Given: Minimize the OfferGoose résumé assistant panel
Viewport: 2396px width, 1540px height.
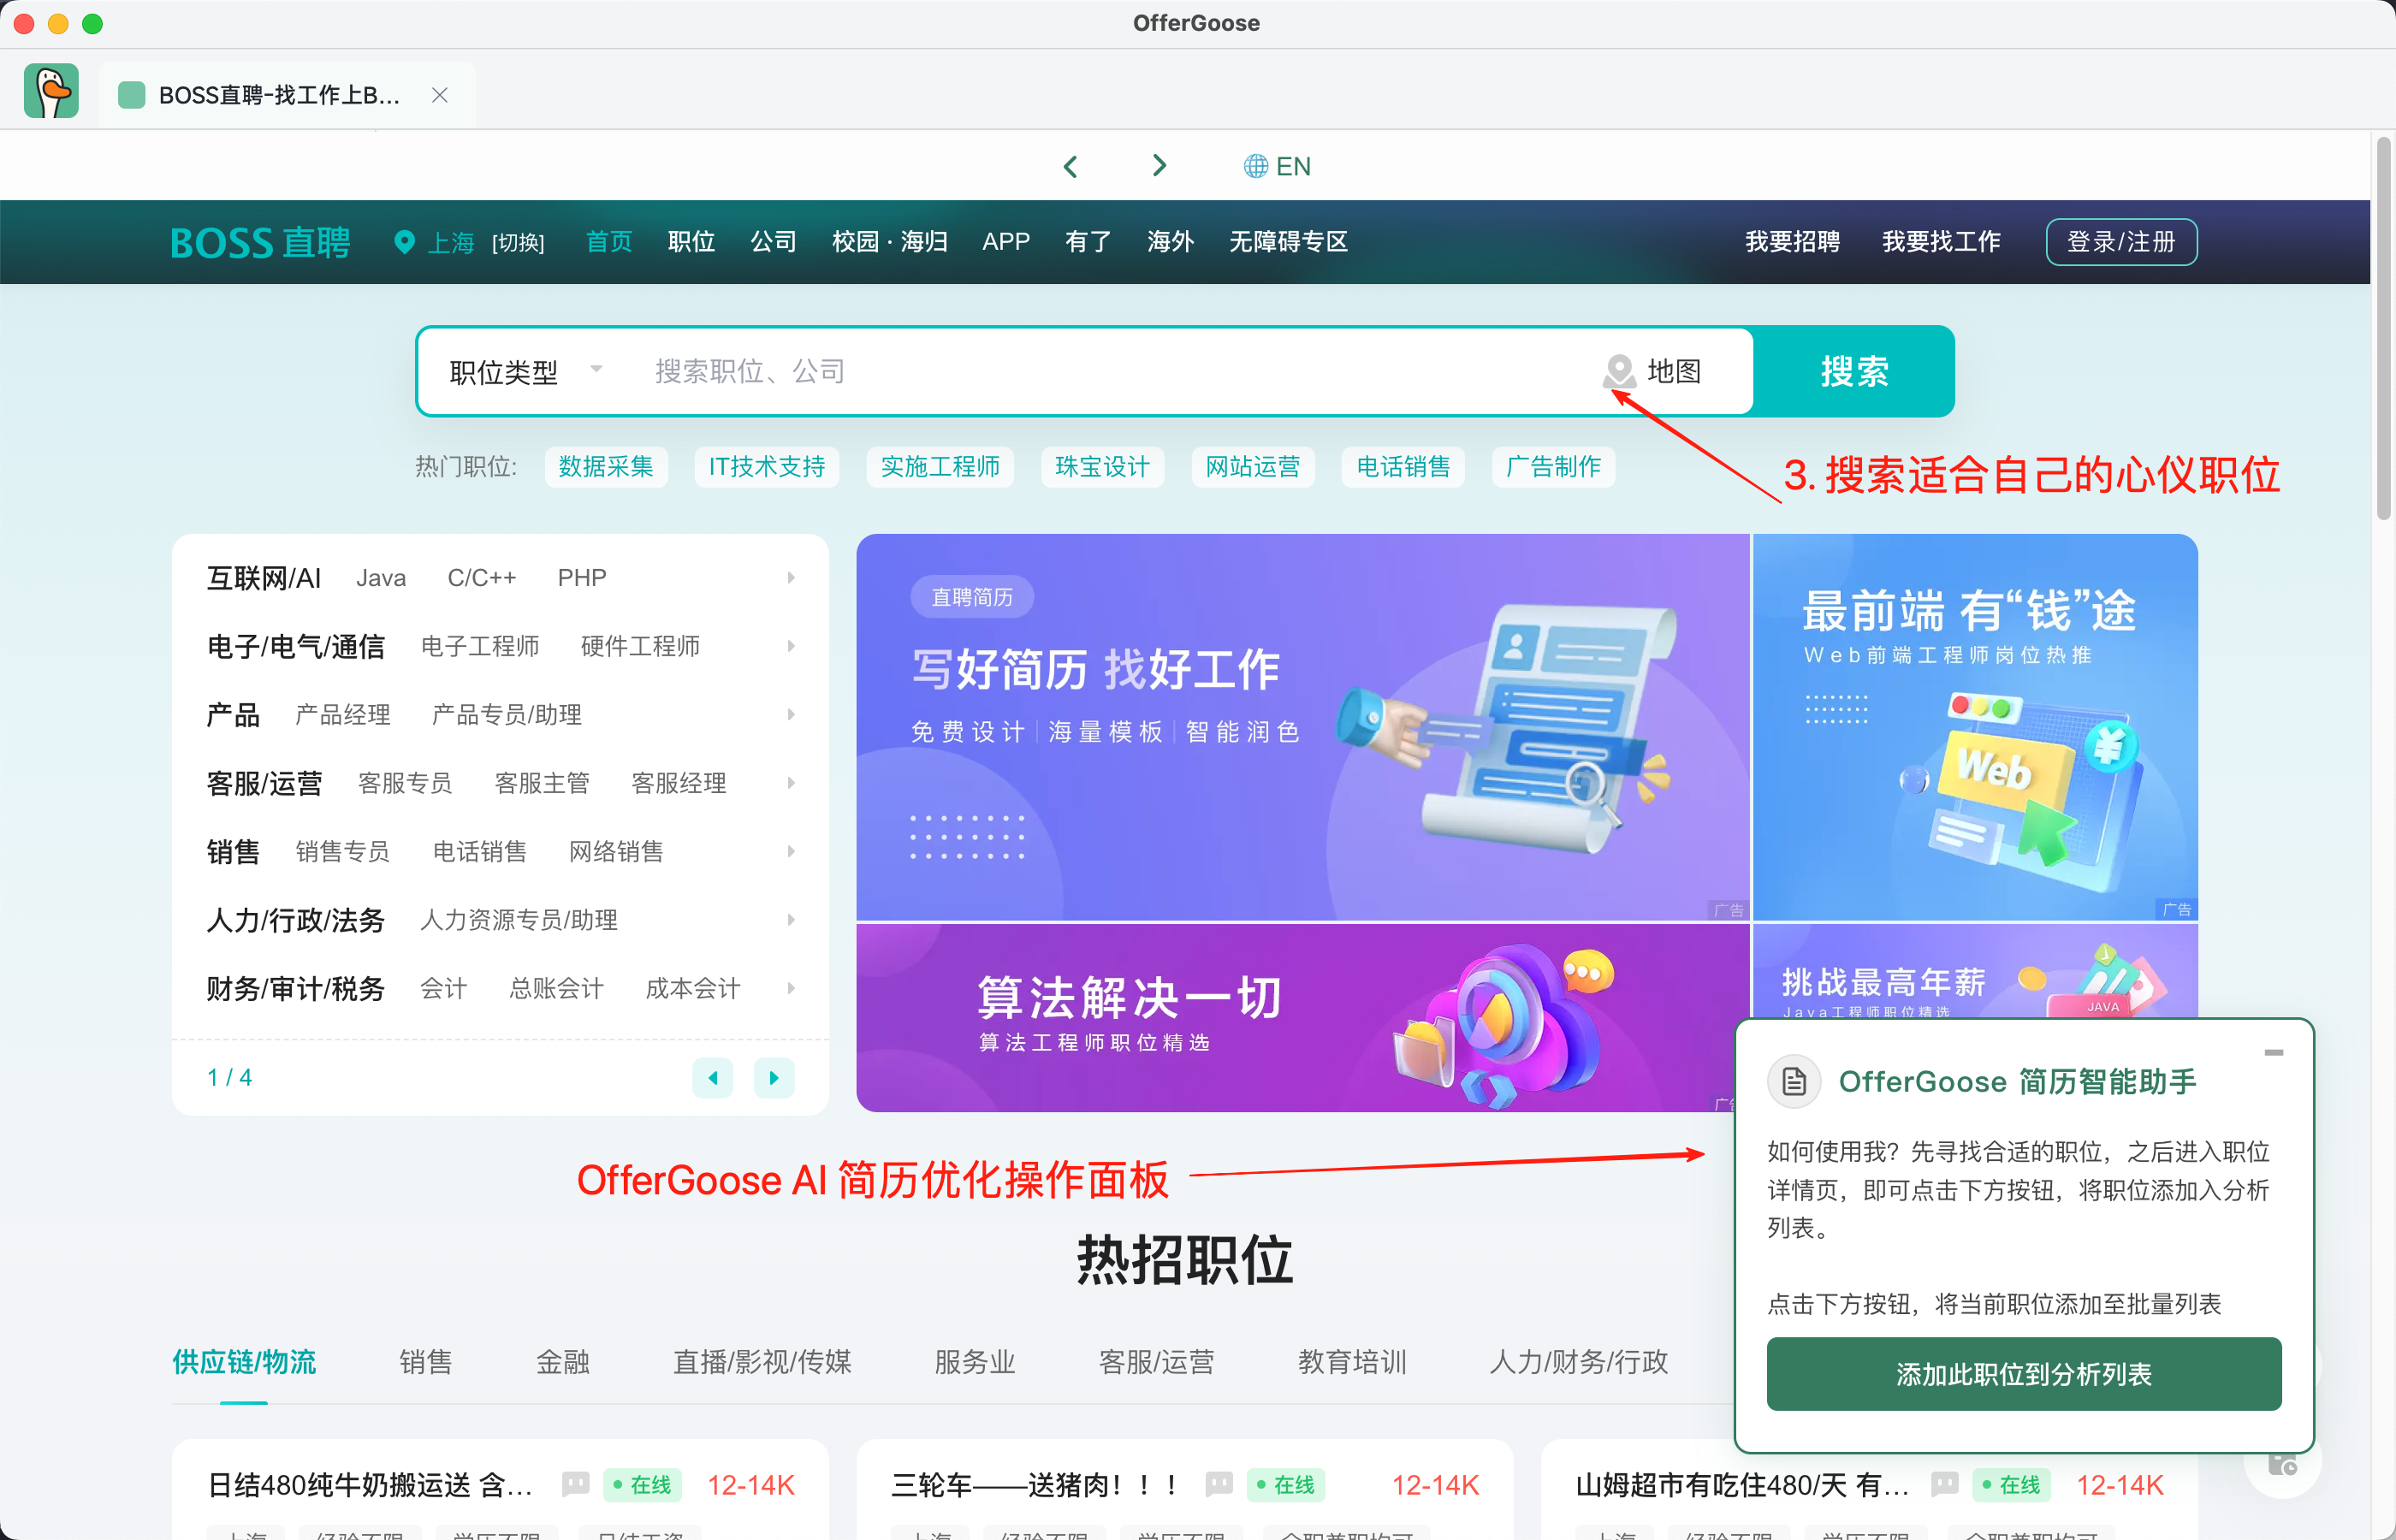Looking at the screenshot, I should pos(2273,1052).
